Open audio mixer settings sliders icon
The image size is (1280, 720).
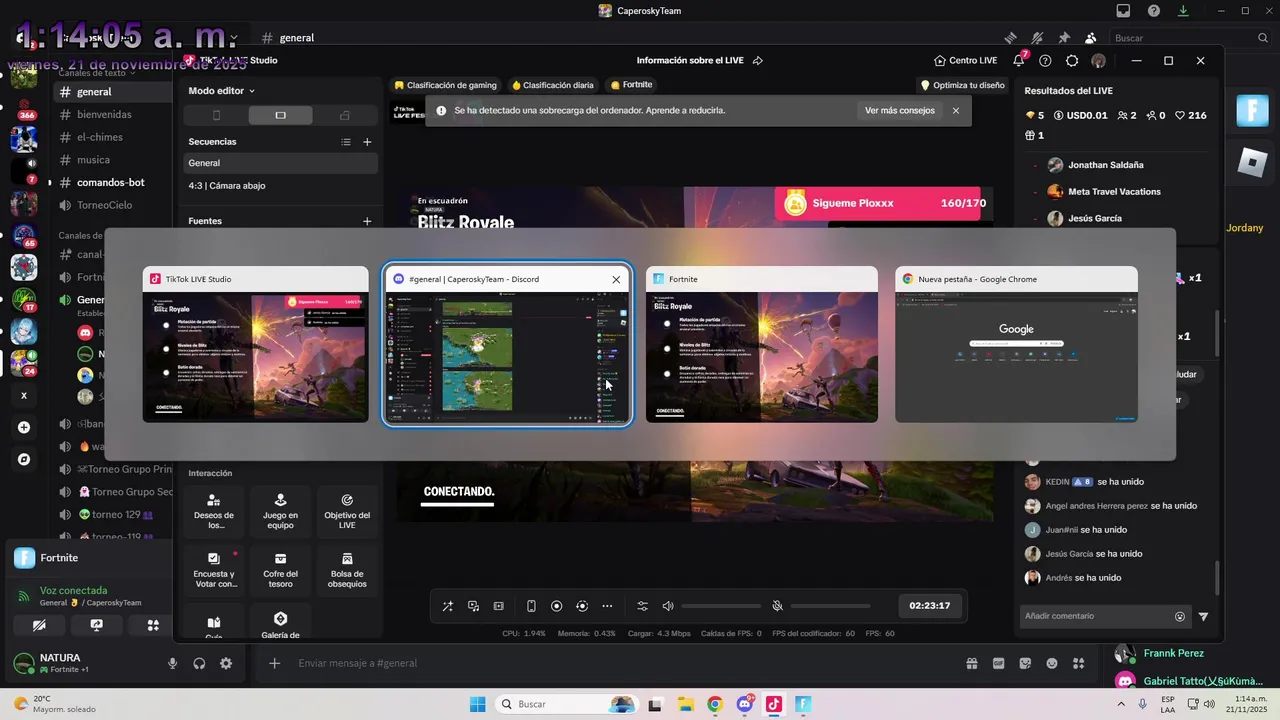642,606
